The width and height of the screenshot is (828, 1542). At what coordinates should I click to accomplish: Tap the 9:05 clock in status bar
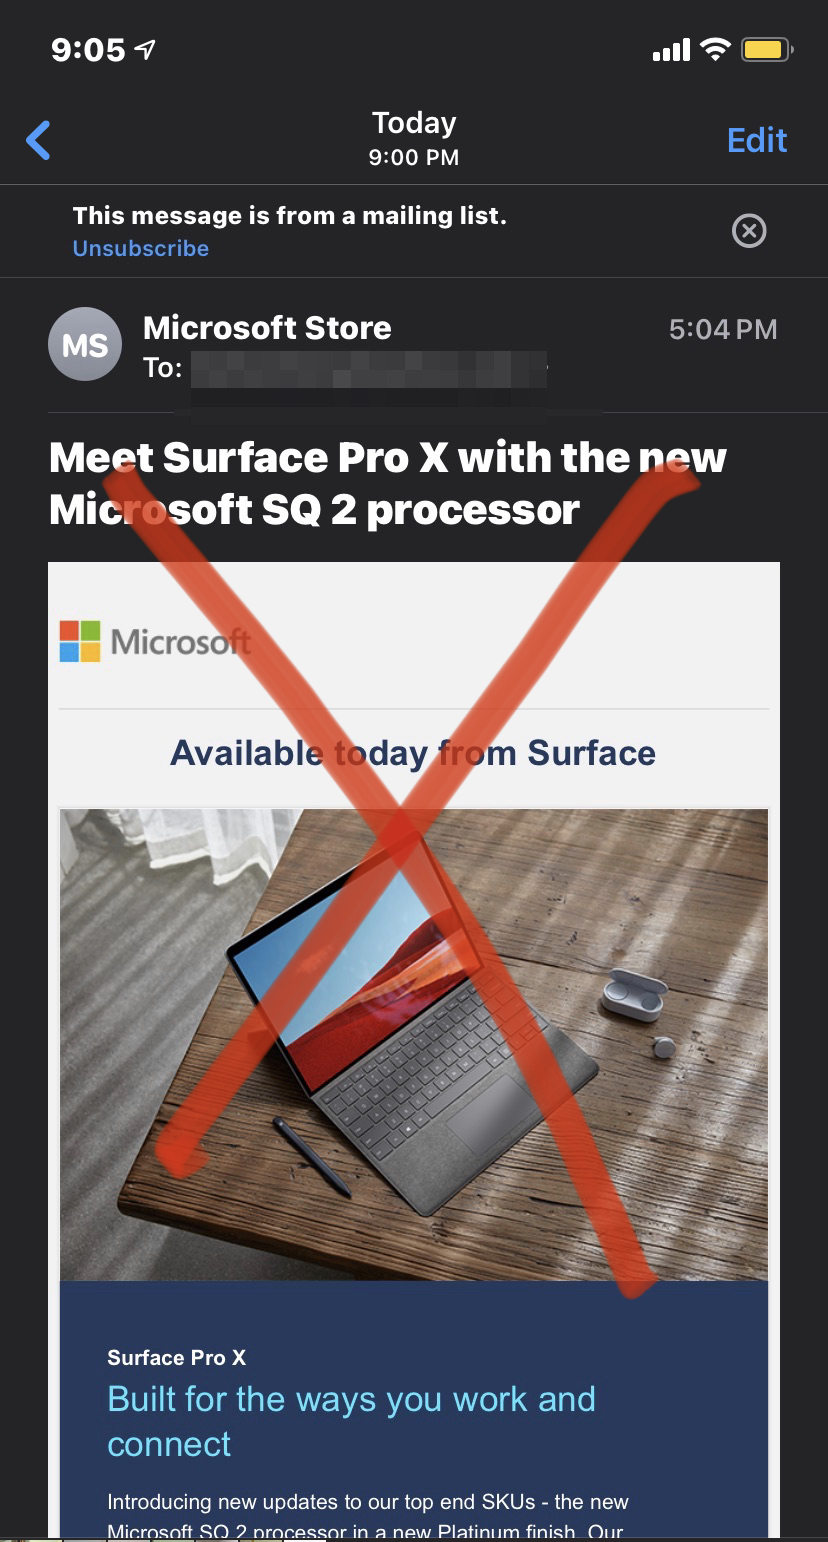[x=88, y=50]
